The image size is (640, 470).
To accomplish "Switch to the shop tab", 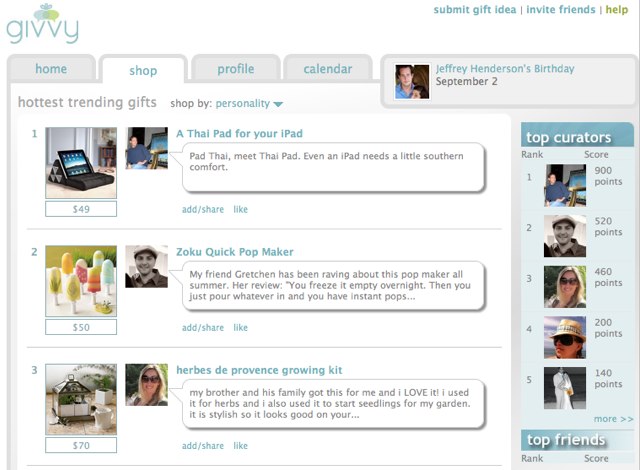I will point(143,70).
